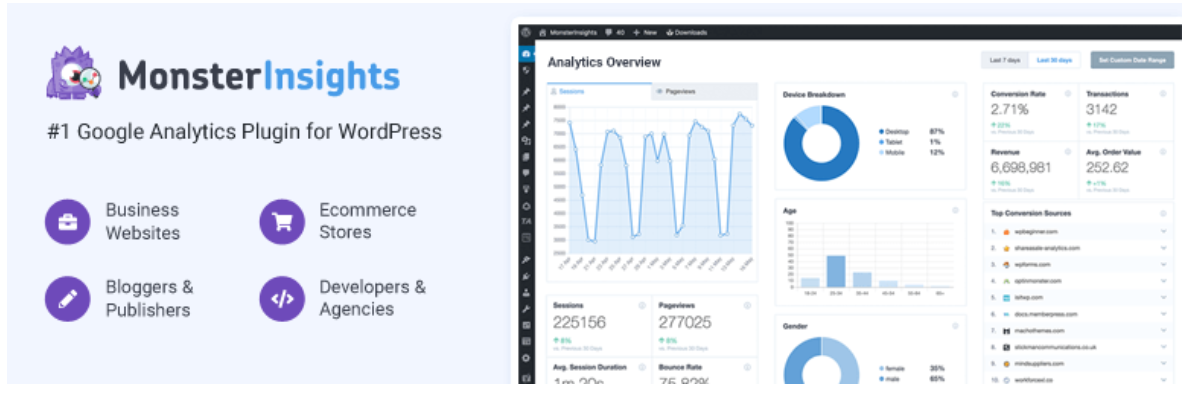Expand the isitwp.com source row
Screen dimensions: 1187x407
click(1164, 297)
